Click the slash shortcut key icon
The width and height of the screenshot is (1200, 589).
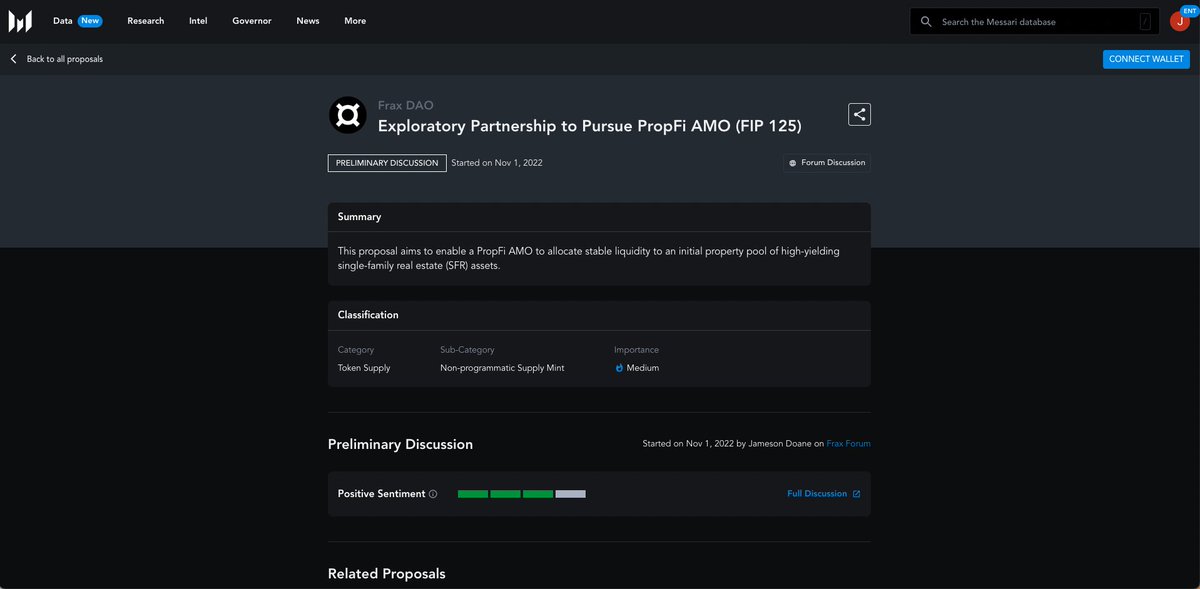tap(1145, 22)
